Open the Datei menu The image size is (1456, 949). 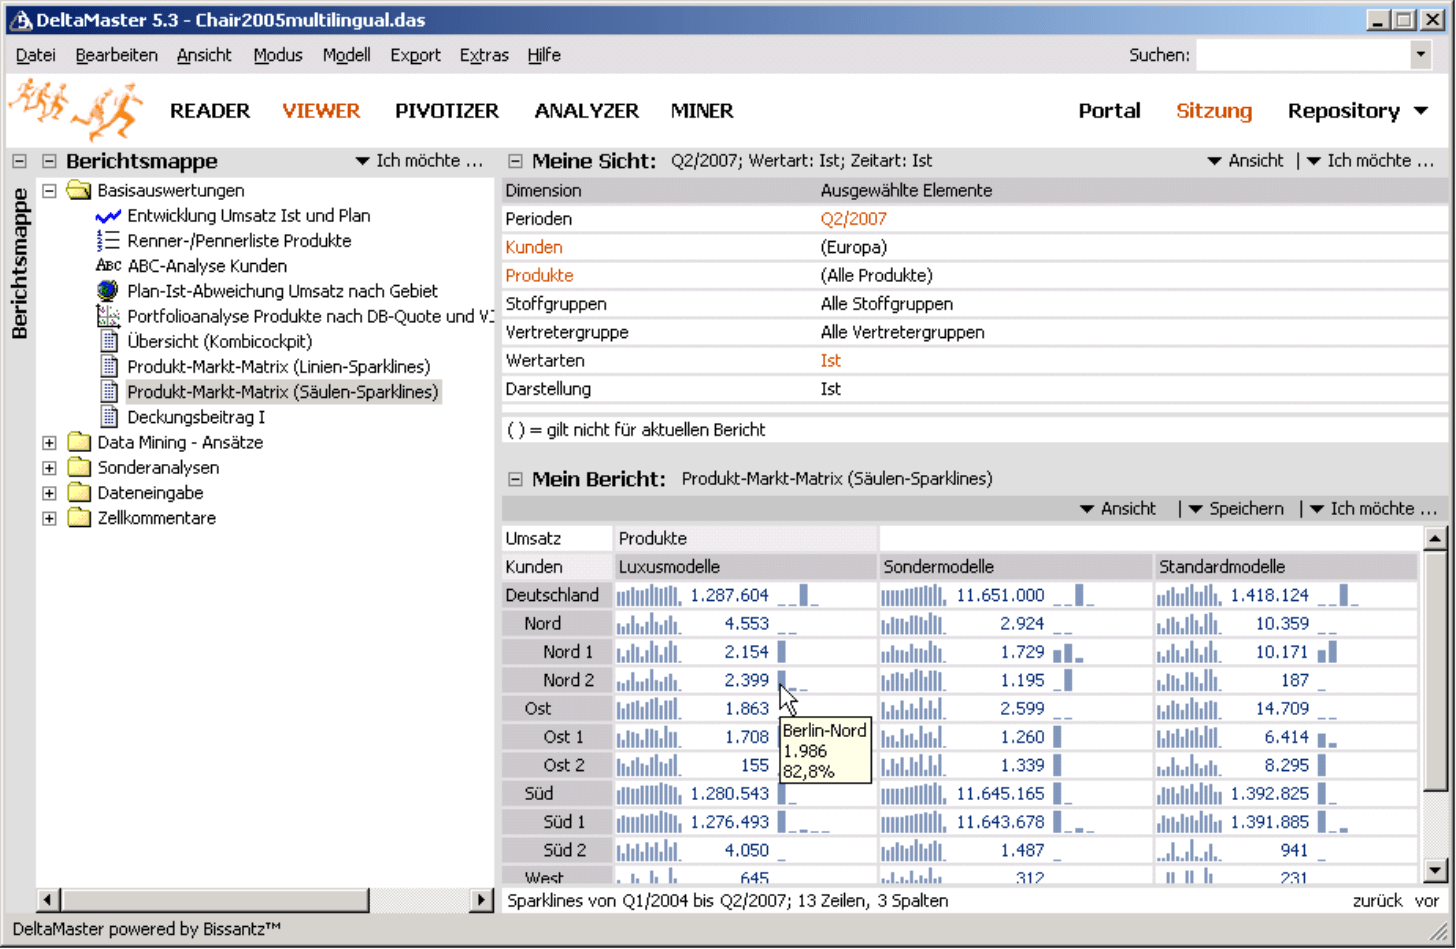click(36, 55)
